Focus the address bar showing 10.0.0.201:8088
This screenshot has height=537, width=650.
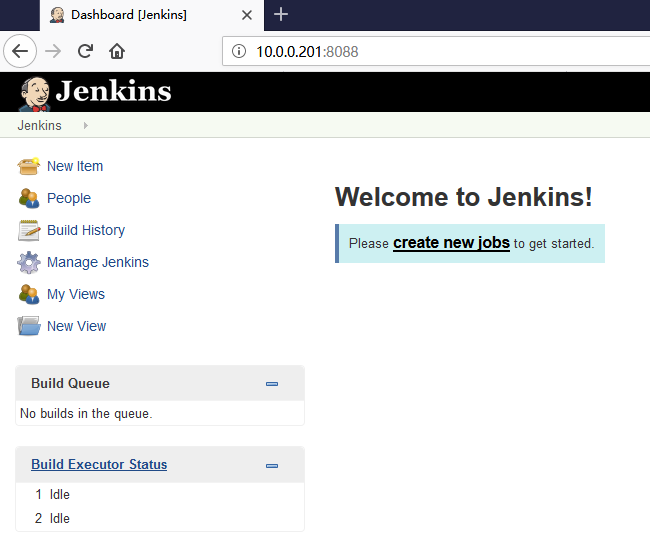pyautogui.click(x=436, y=51)
